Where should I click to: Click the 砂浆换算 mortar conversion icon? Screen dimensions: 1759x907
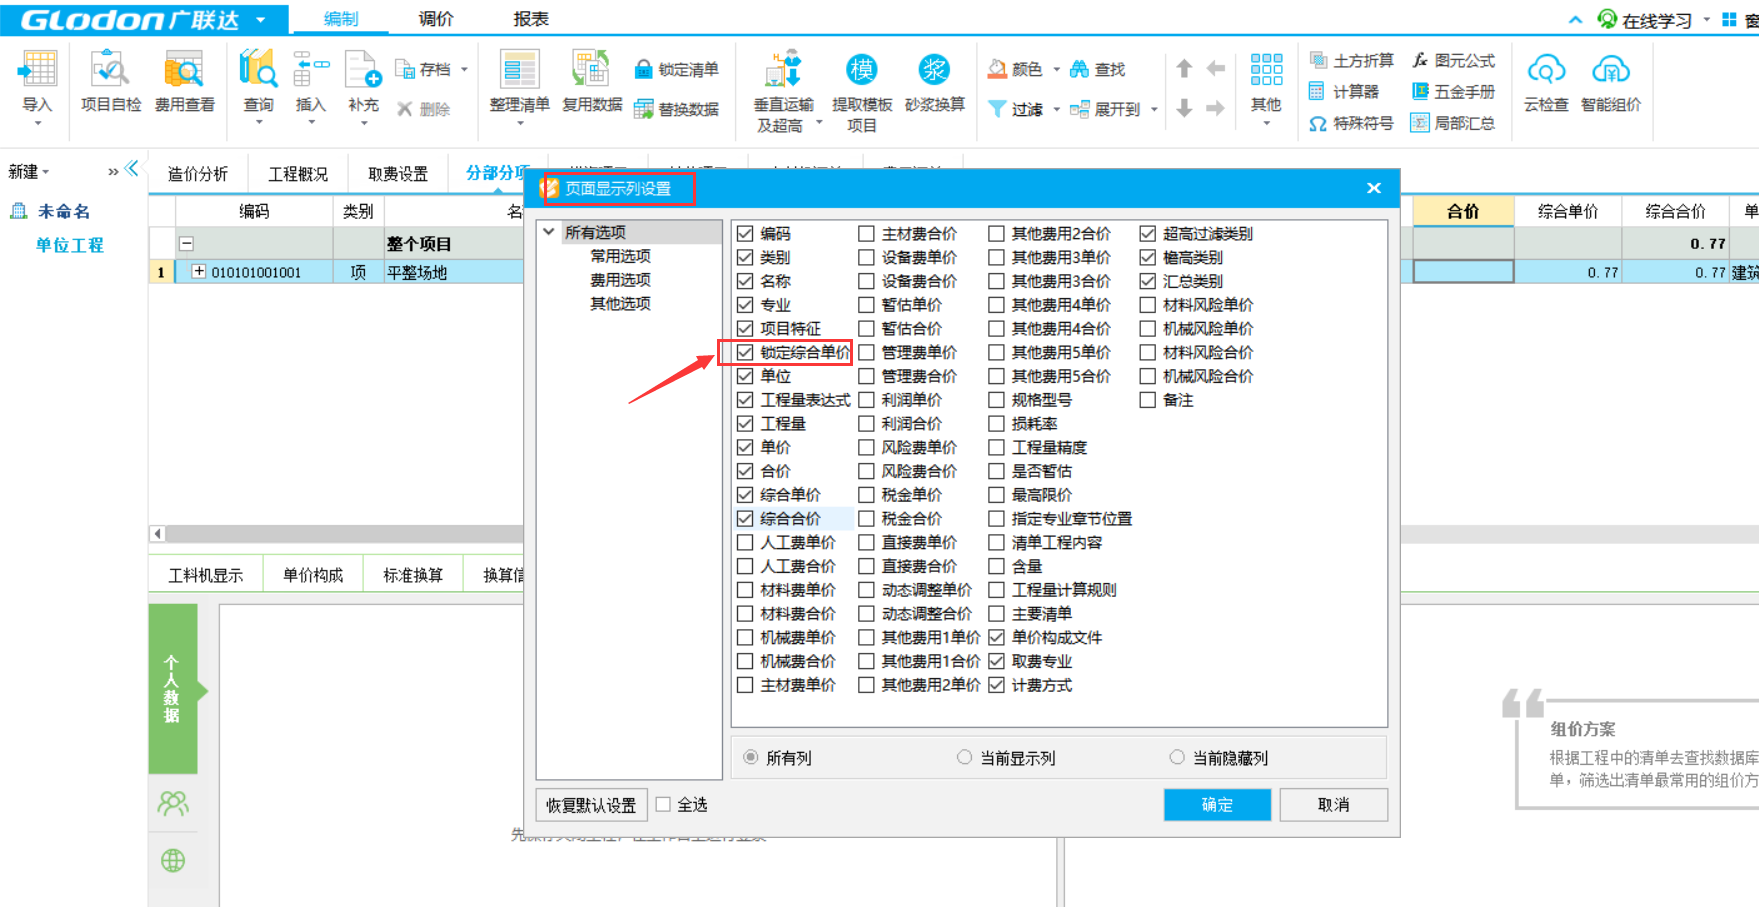pyautogui.click(x=935, y=70)
